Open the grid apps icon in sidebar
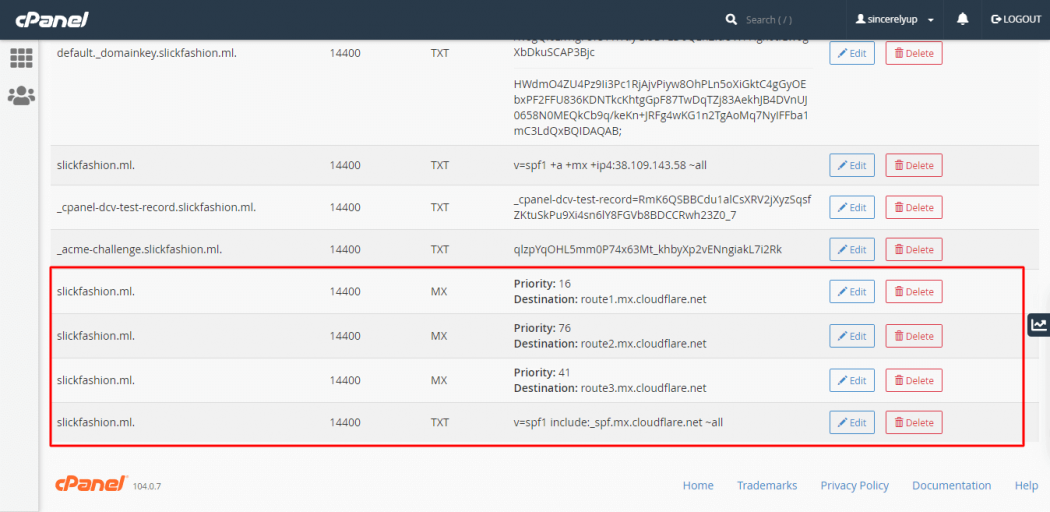Screen dimensions: 1050x512 click(21, 58)
